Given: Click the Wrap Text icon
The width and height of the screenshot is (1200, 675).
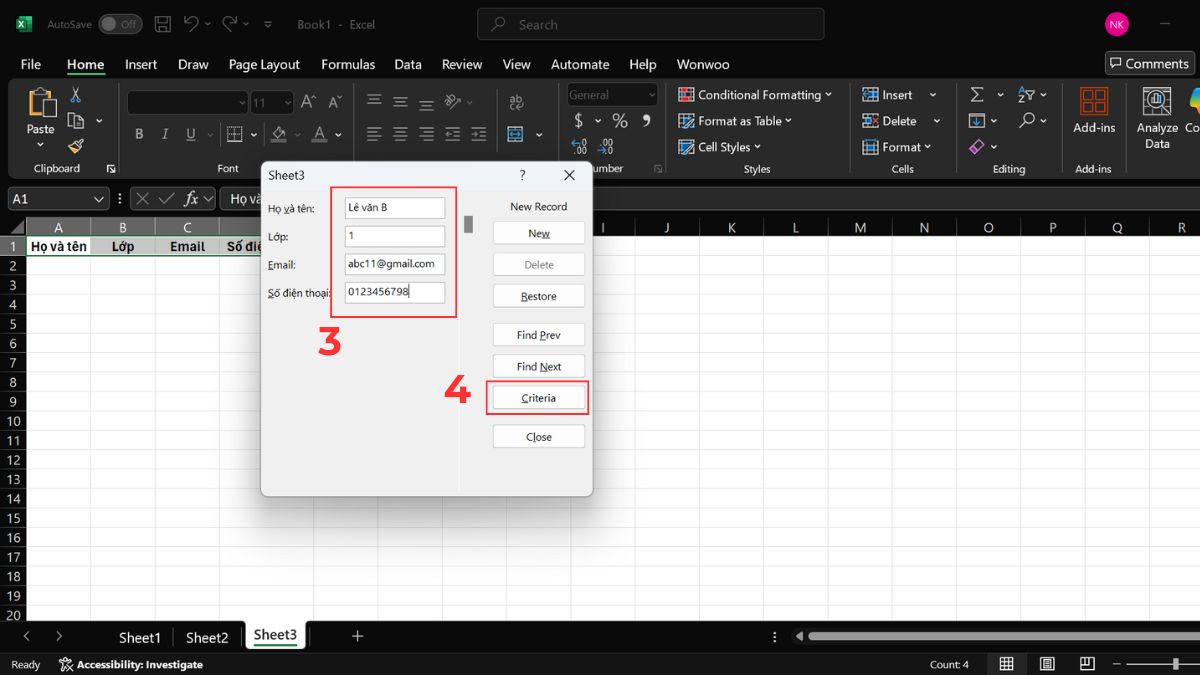Looking at the screenshot, I should click(515, 101).
